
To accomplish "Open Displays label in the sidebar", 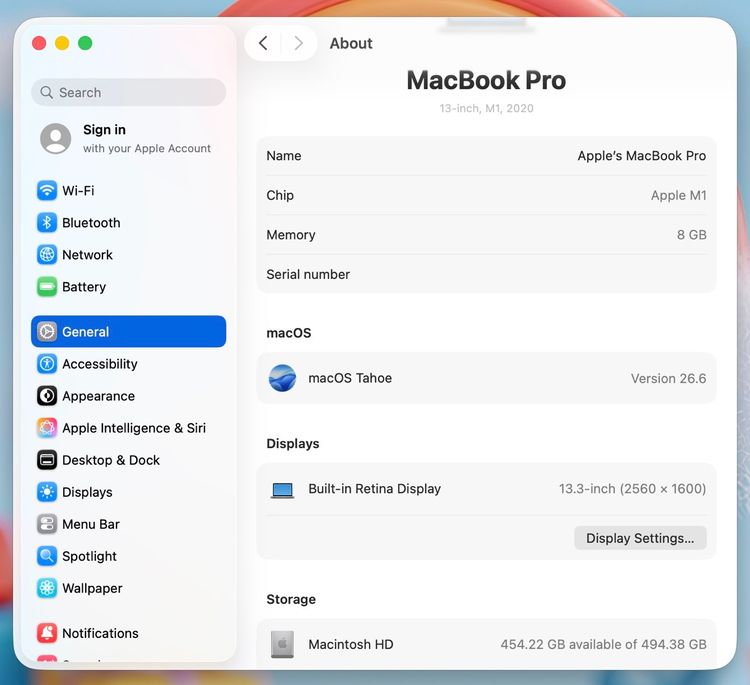I will 87,492.
